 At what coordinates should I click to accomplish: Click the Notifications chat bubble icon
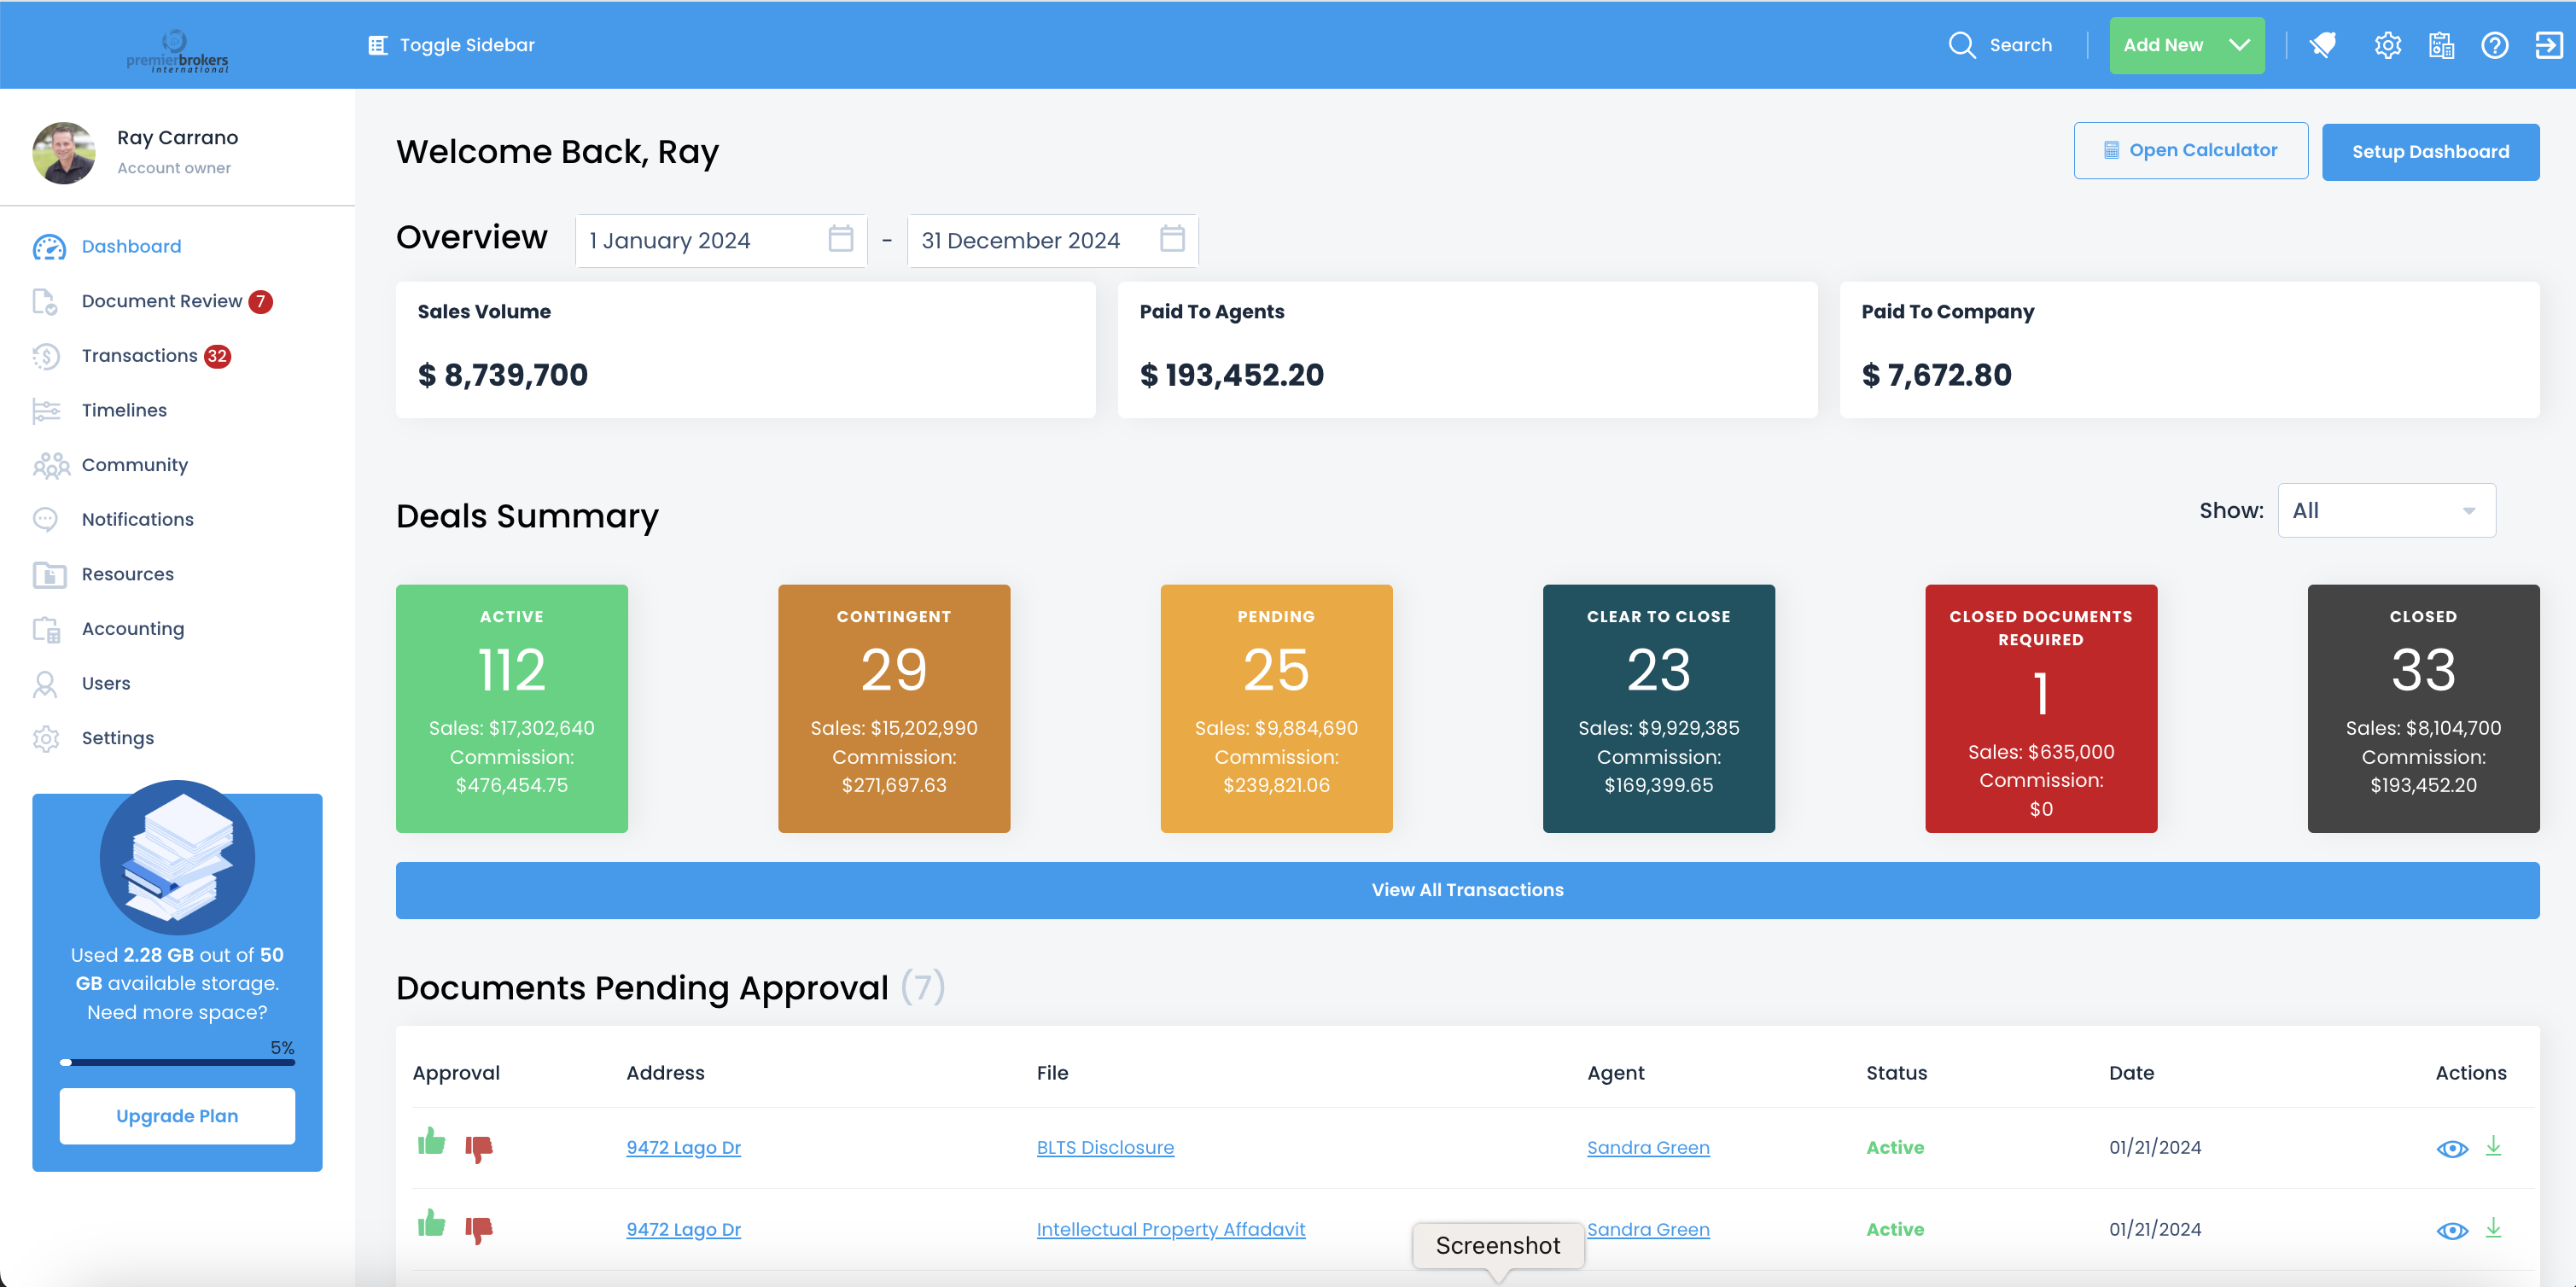pos(45,519)
